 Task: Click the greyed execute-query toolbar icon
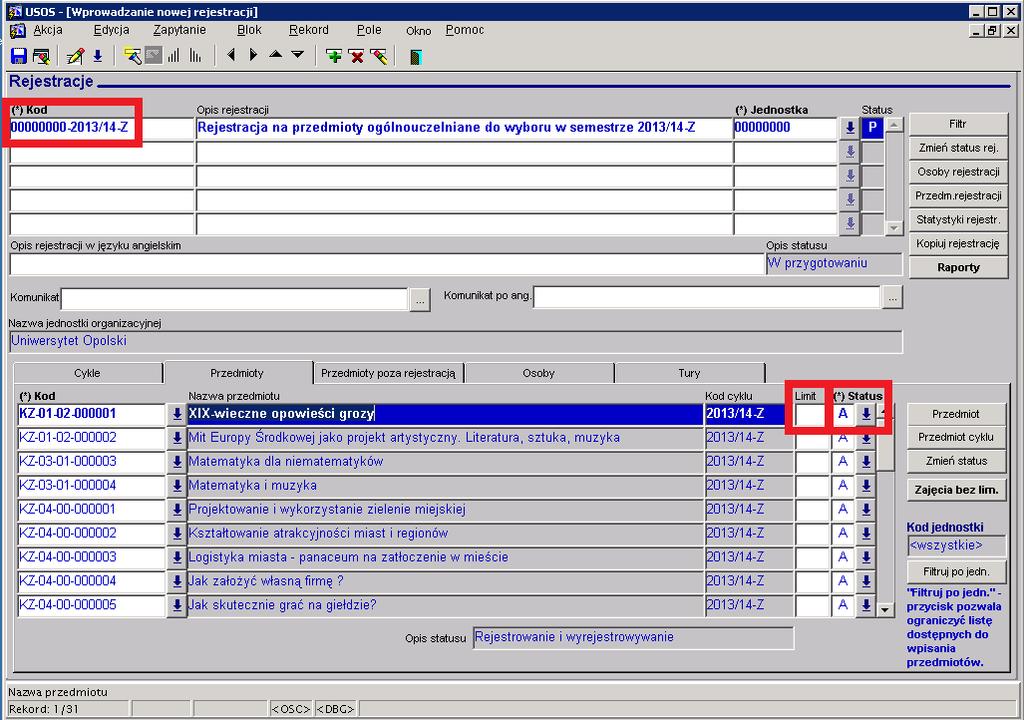153,56
